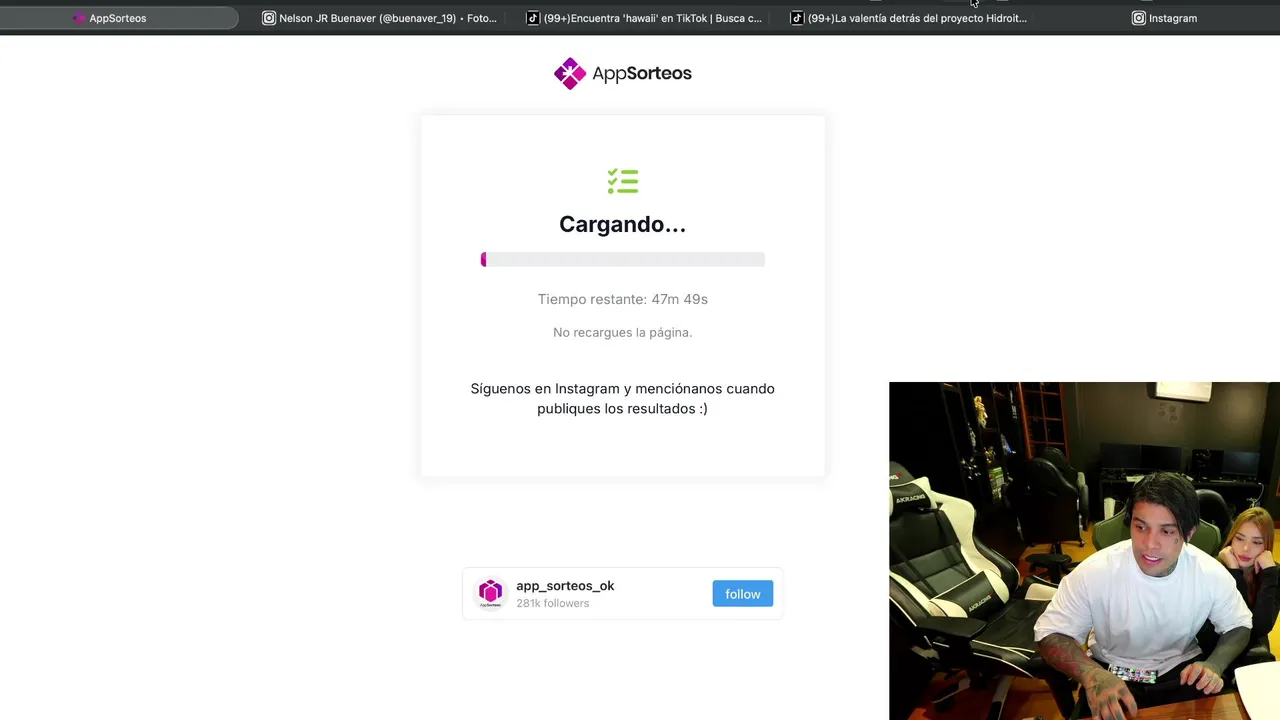
Task: Click the app_sorteos_ok profile avatar
Action: 490,593
